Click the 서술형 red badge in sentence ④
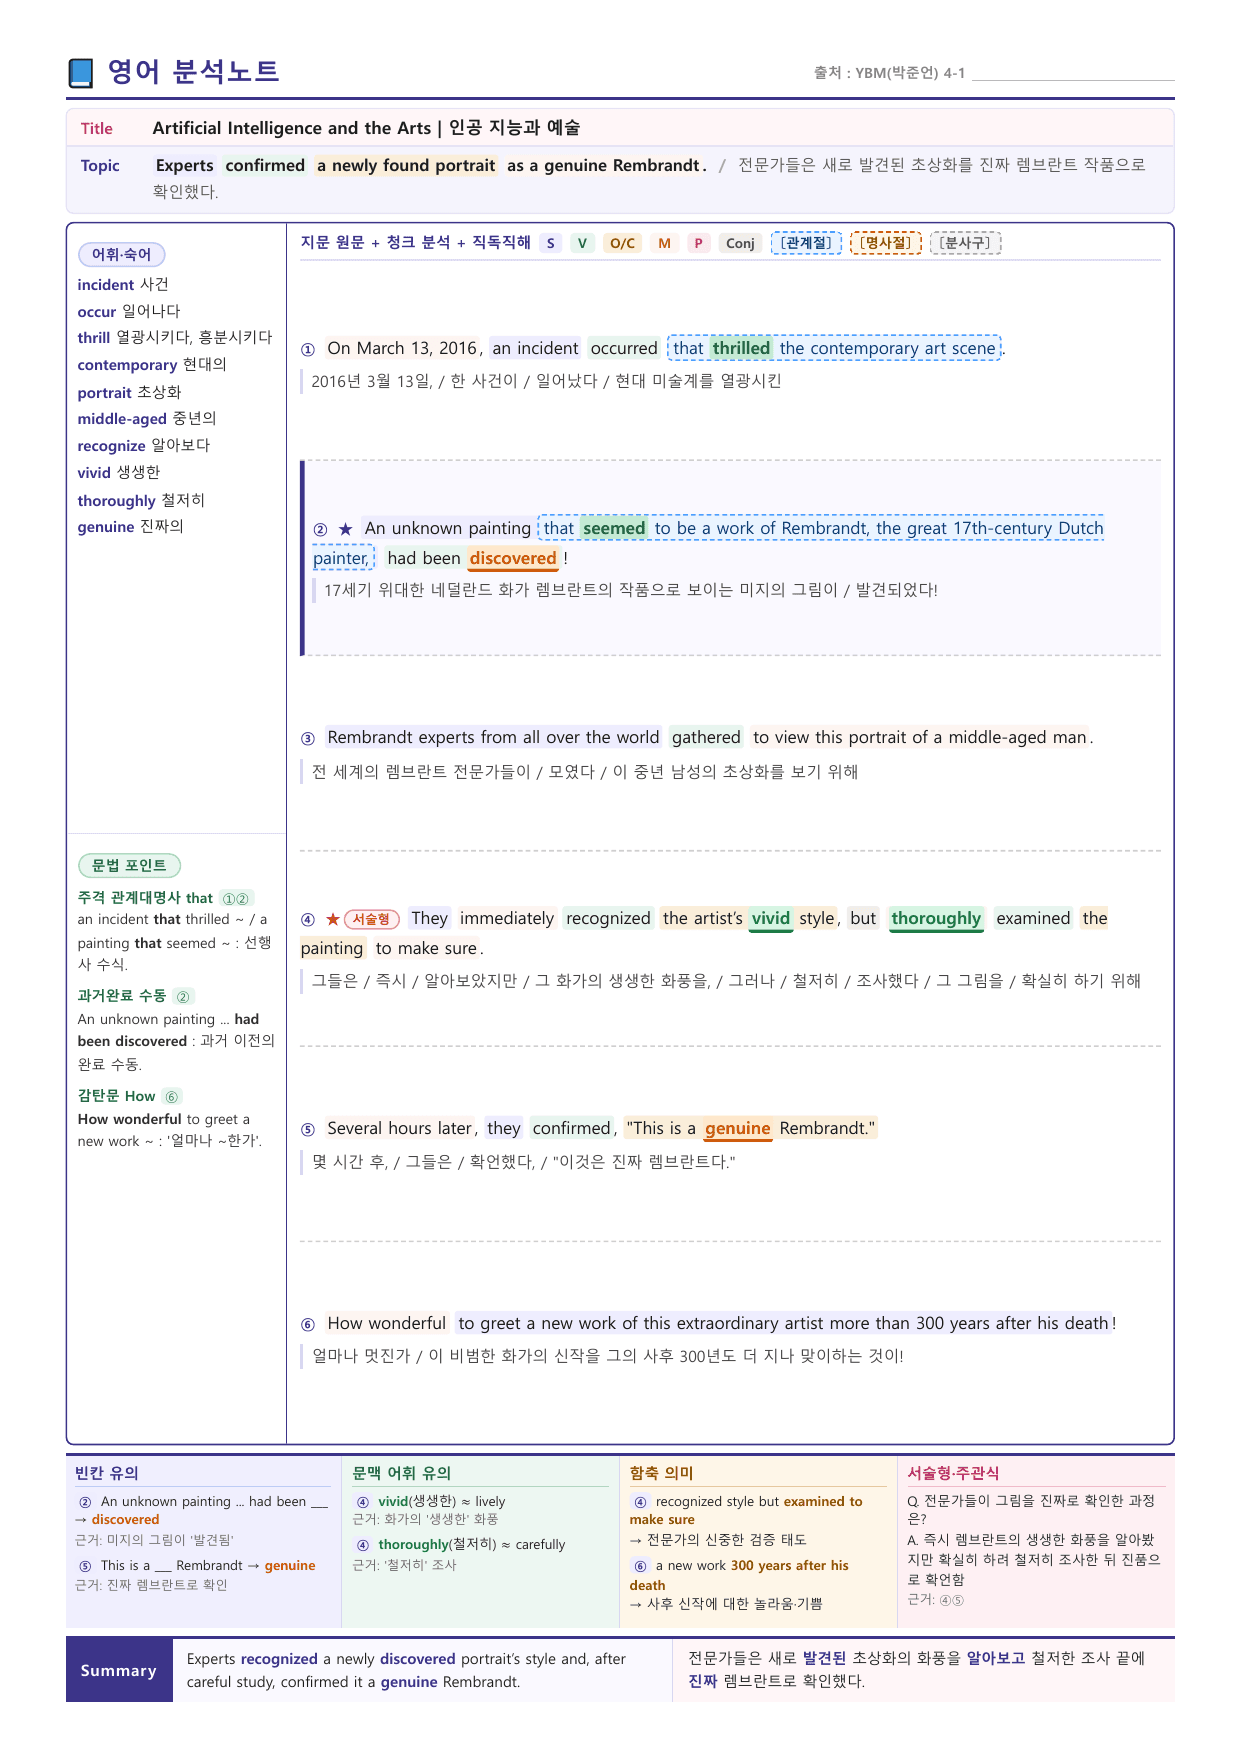Viewport: 1240px width, 1754px height. [x=372, y=919]
